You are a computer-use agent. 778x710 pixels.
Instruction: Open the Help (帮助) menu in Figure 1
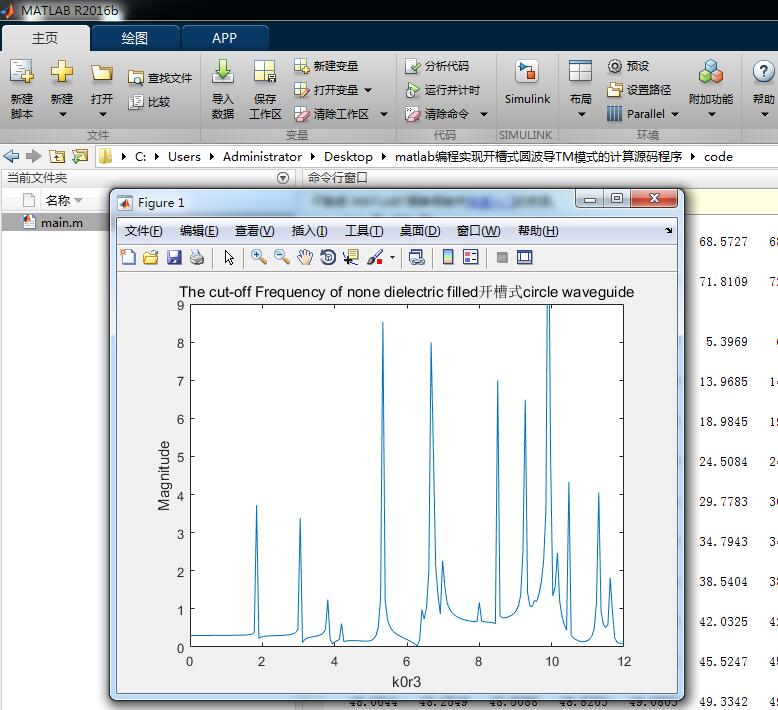538,231
